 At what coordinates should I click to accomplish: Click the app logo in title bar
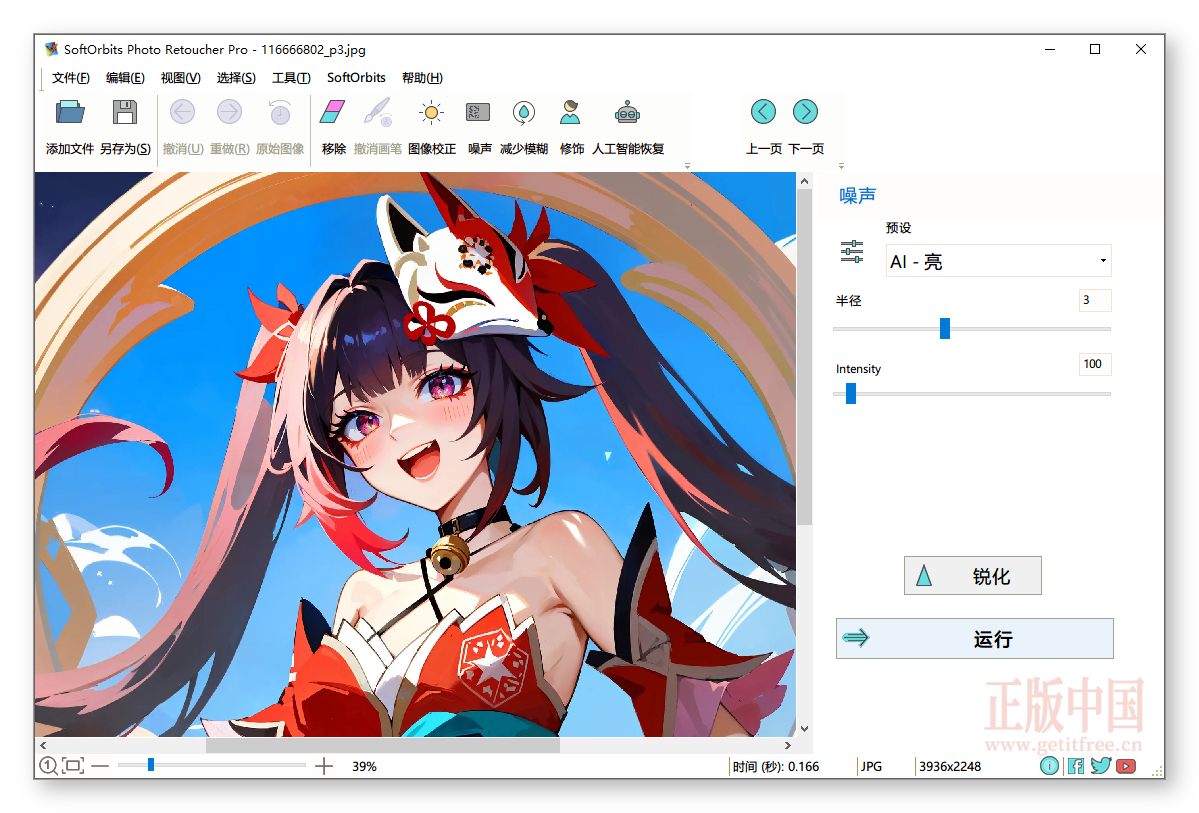point(51,49)
